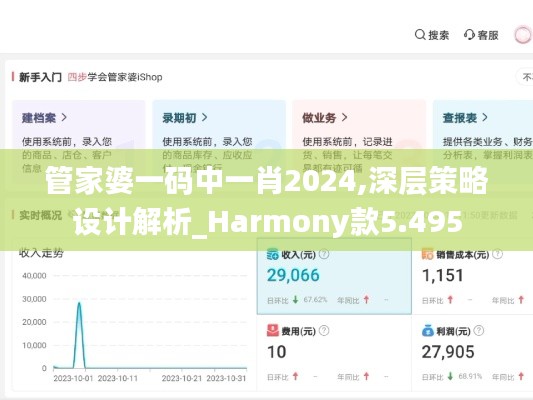Open the 搜索 search label
Screen dimensions: 533x400
click(x=439, y=35)
